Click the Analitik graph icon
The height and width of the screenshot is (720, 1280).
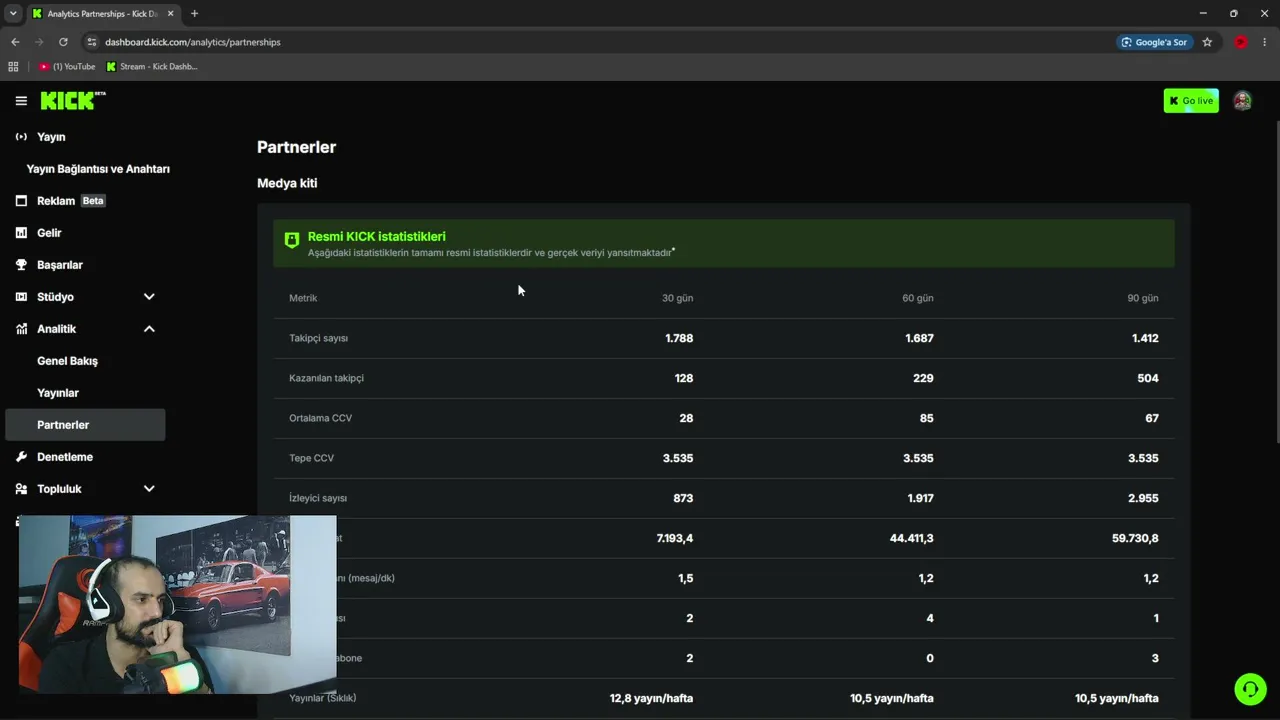21,329
